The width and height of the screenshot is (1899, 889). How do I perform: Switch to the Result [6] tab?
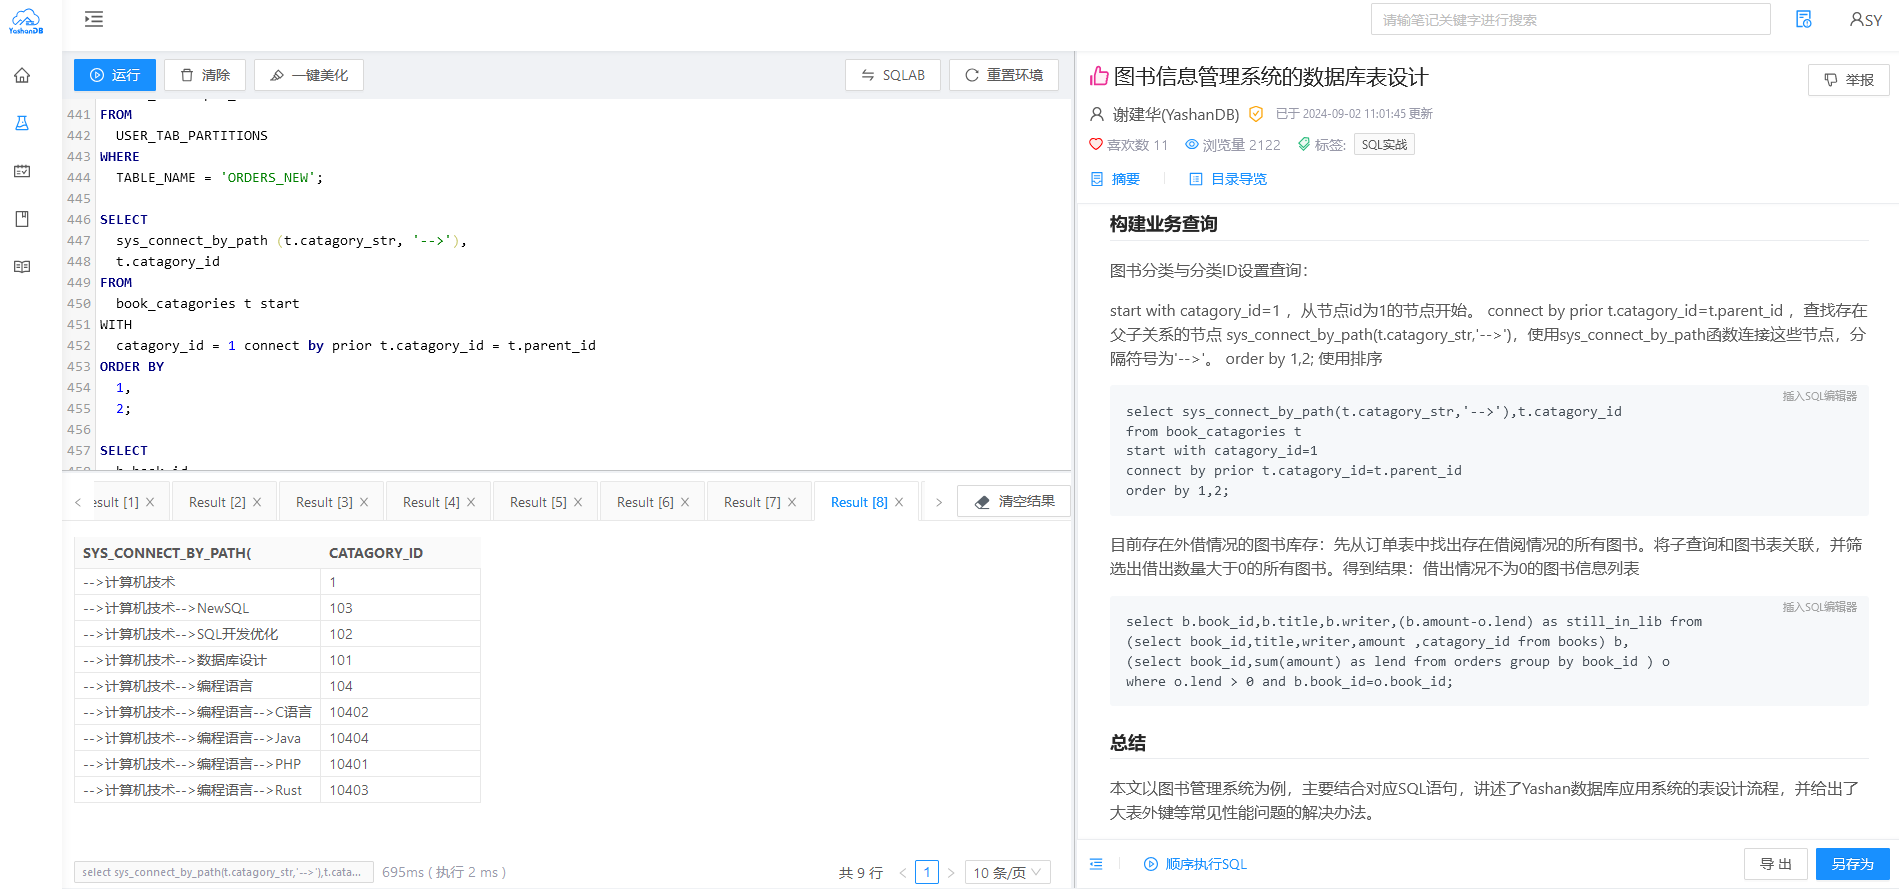(645, 502)
